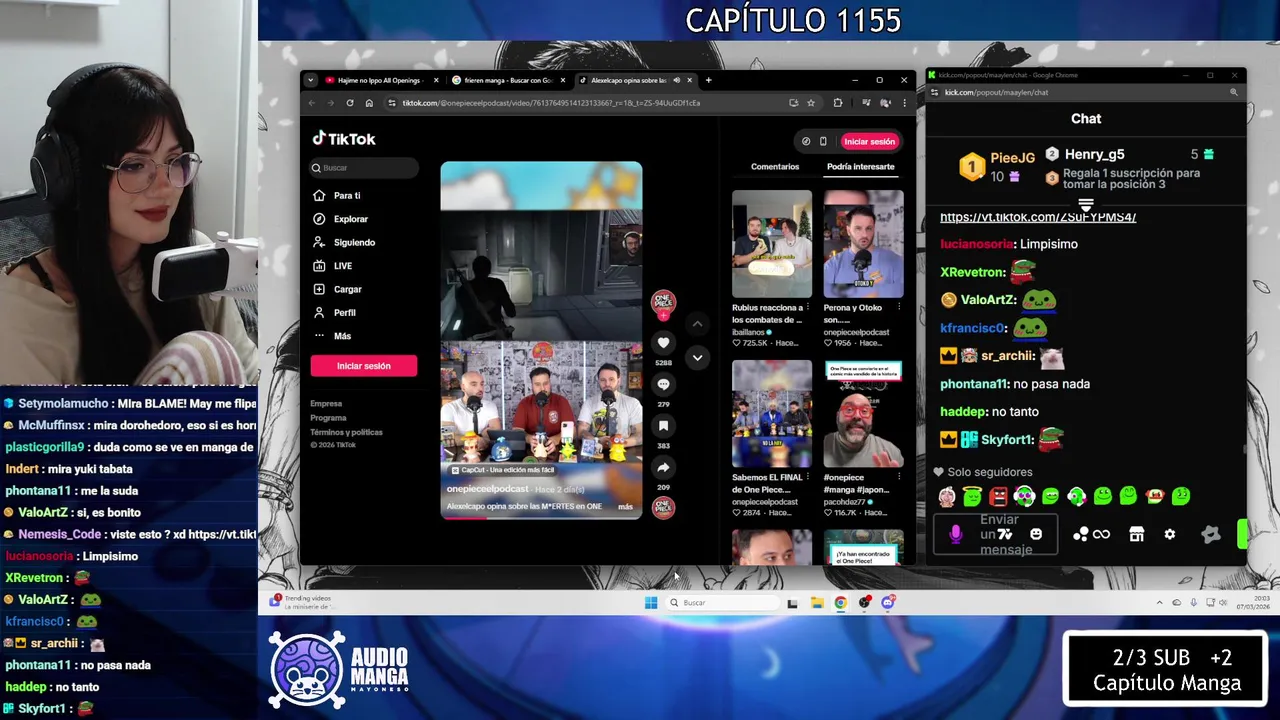Open onepieceelpodcast username on video
The height and width of the screenshot is (720, 1280).
click(x=487, y=489)
